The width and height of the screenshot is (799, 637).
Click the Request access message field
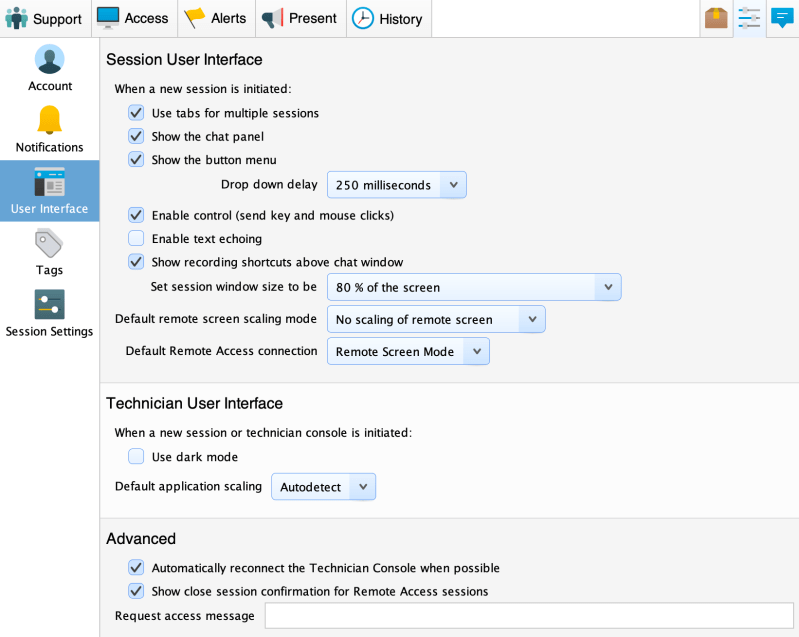pyautogui.click(x=528, y=616)
